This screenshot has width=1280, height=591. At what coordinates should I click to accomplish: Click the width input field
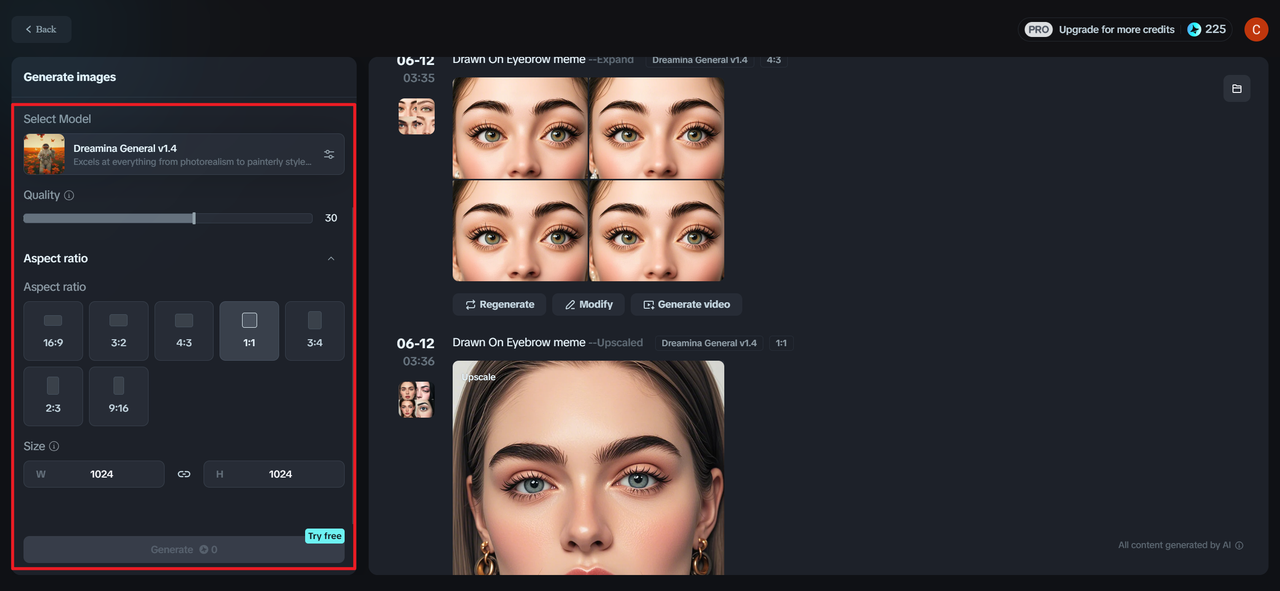coord(94,474)
